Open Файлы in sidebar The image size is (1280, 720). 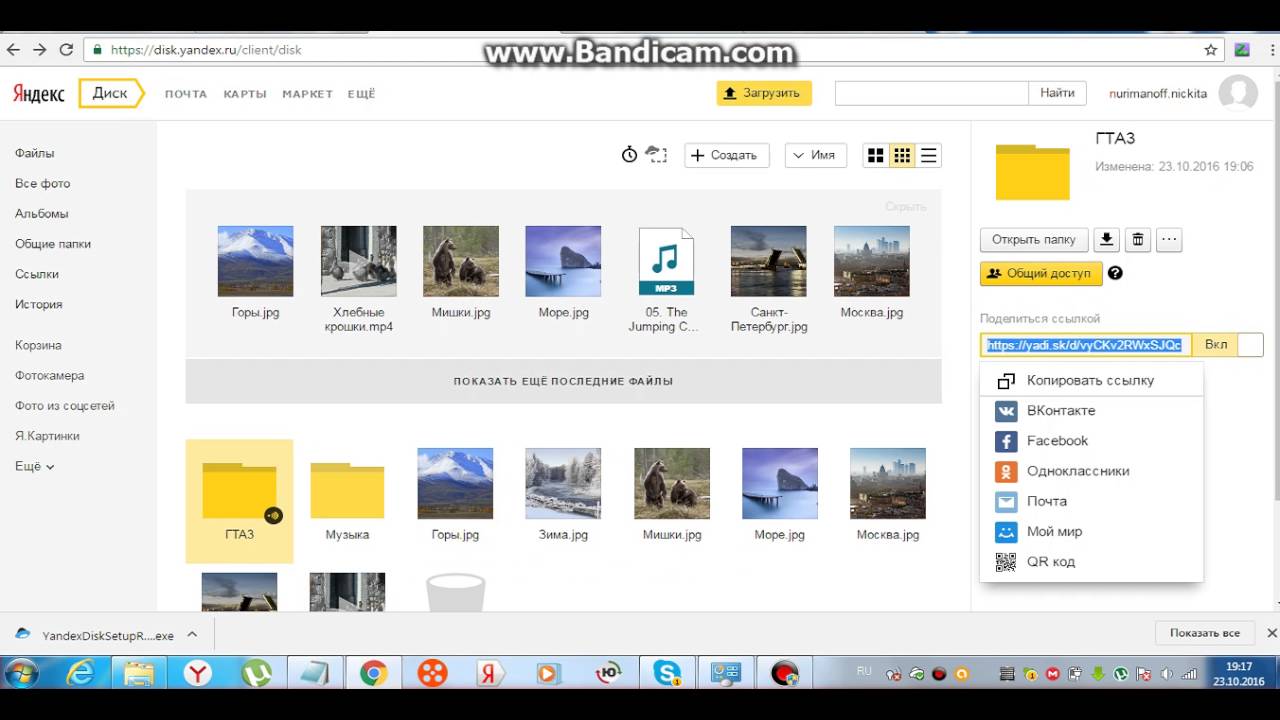35,154
